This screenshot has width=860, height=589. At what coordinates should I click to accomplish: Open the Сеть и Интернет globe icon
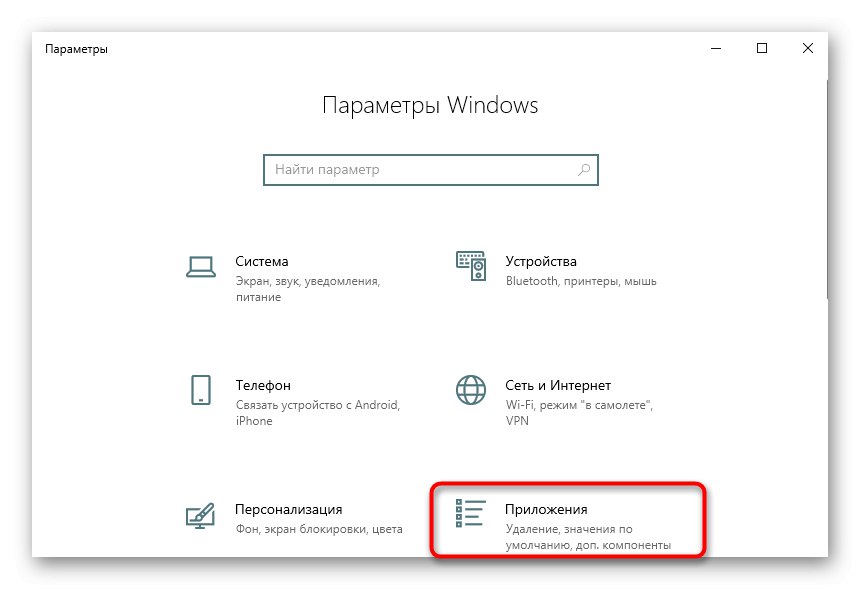(x=471, y=390)
